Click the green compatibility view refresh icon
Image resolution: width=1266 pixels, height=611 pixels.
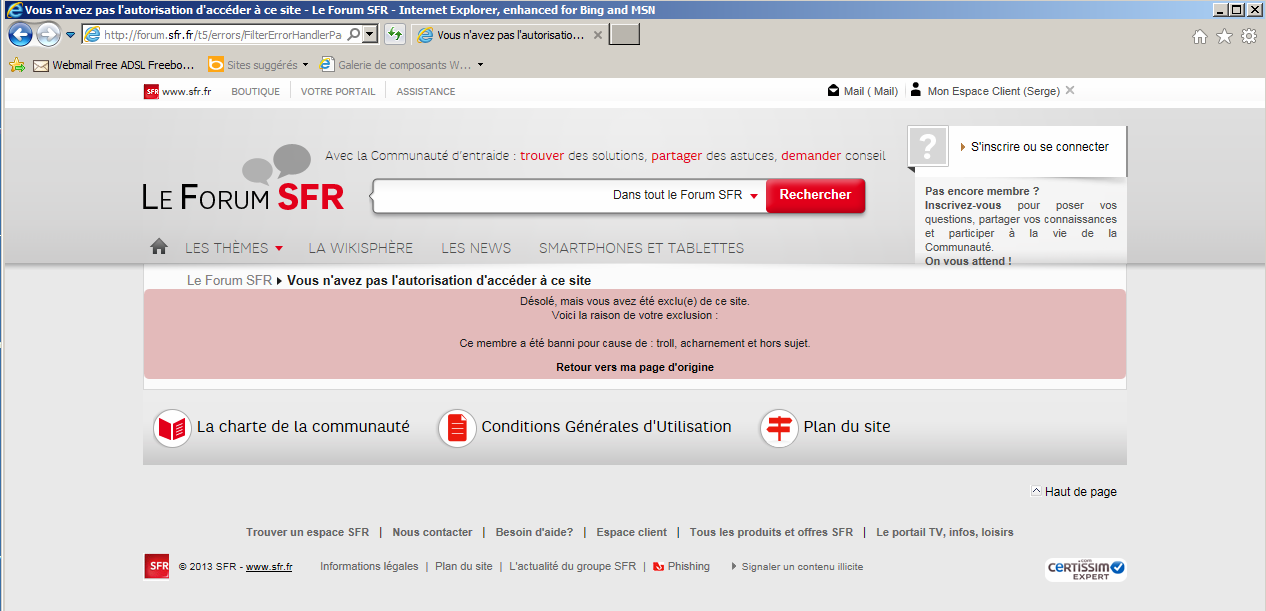click(394, 33)
